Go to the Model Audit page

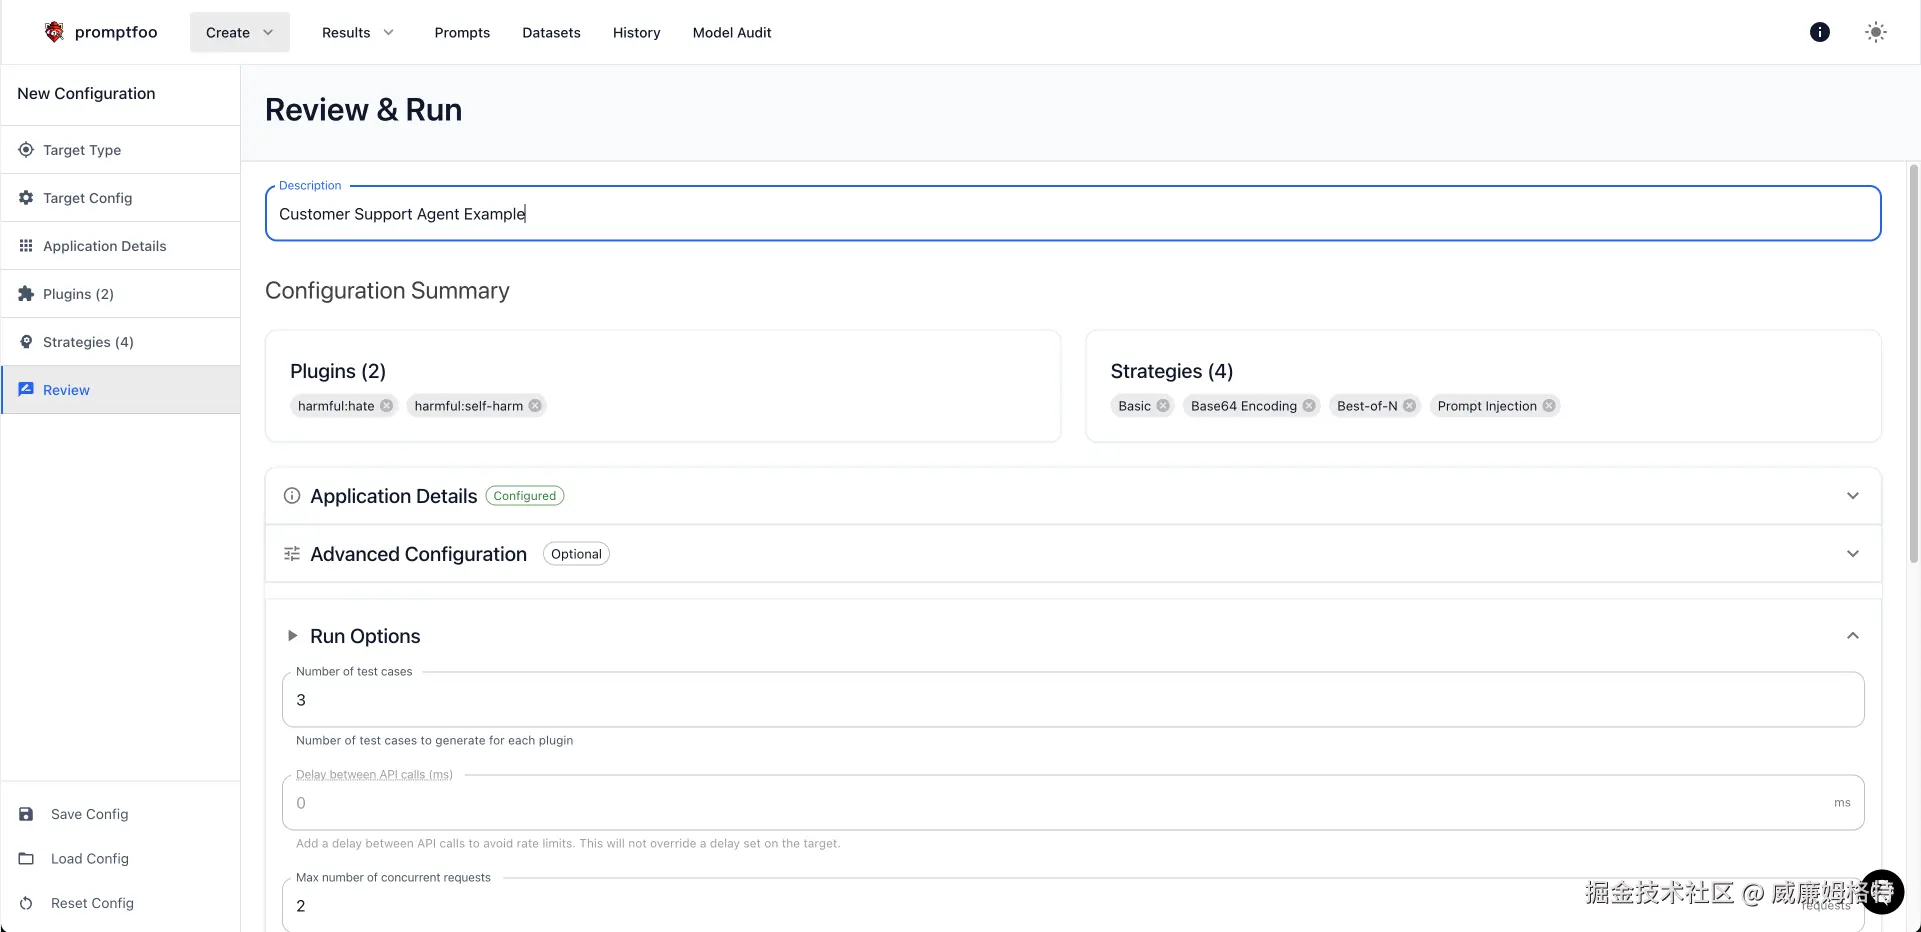(x=732, y=33)
